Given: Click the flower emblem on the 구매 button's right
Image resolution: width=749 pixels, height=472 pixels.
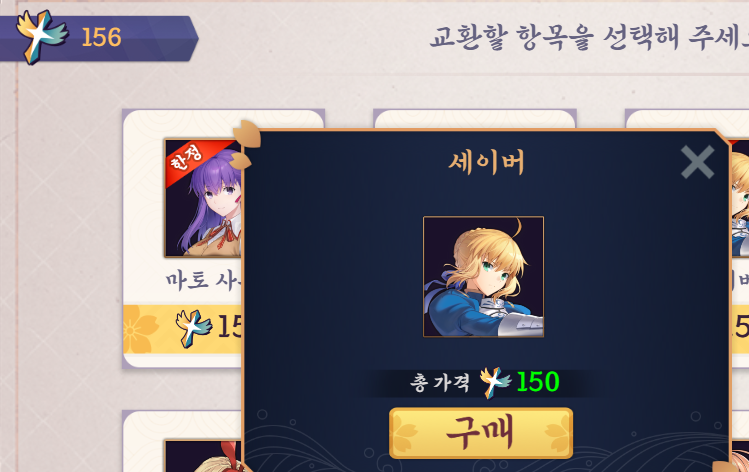Looking at the screenshot, I should [x=556, y=434].
